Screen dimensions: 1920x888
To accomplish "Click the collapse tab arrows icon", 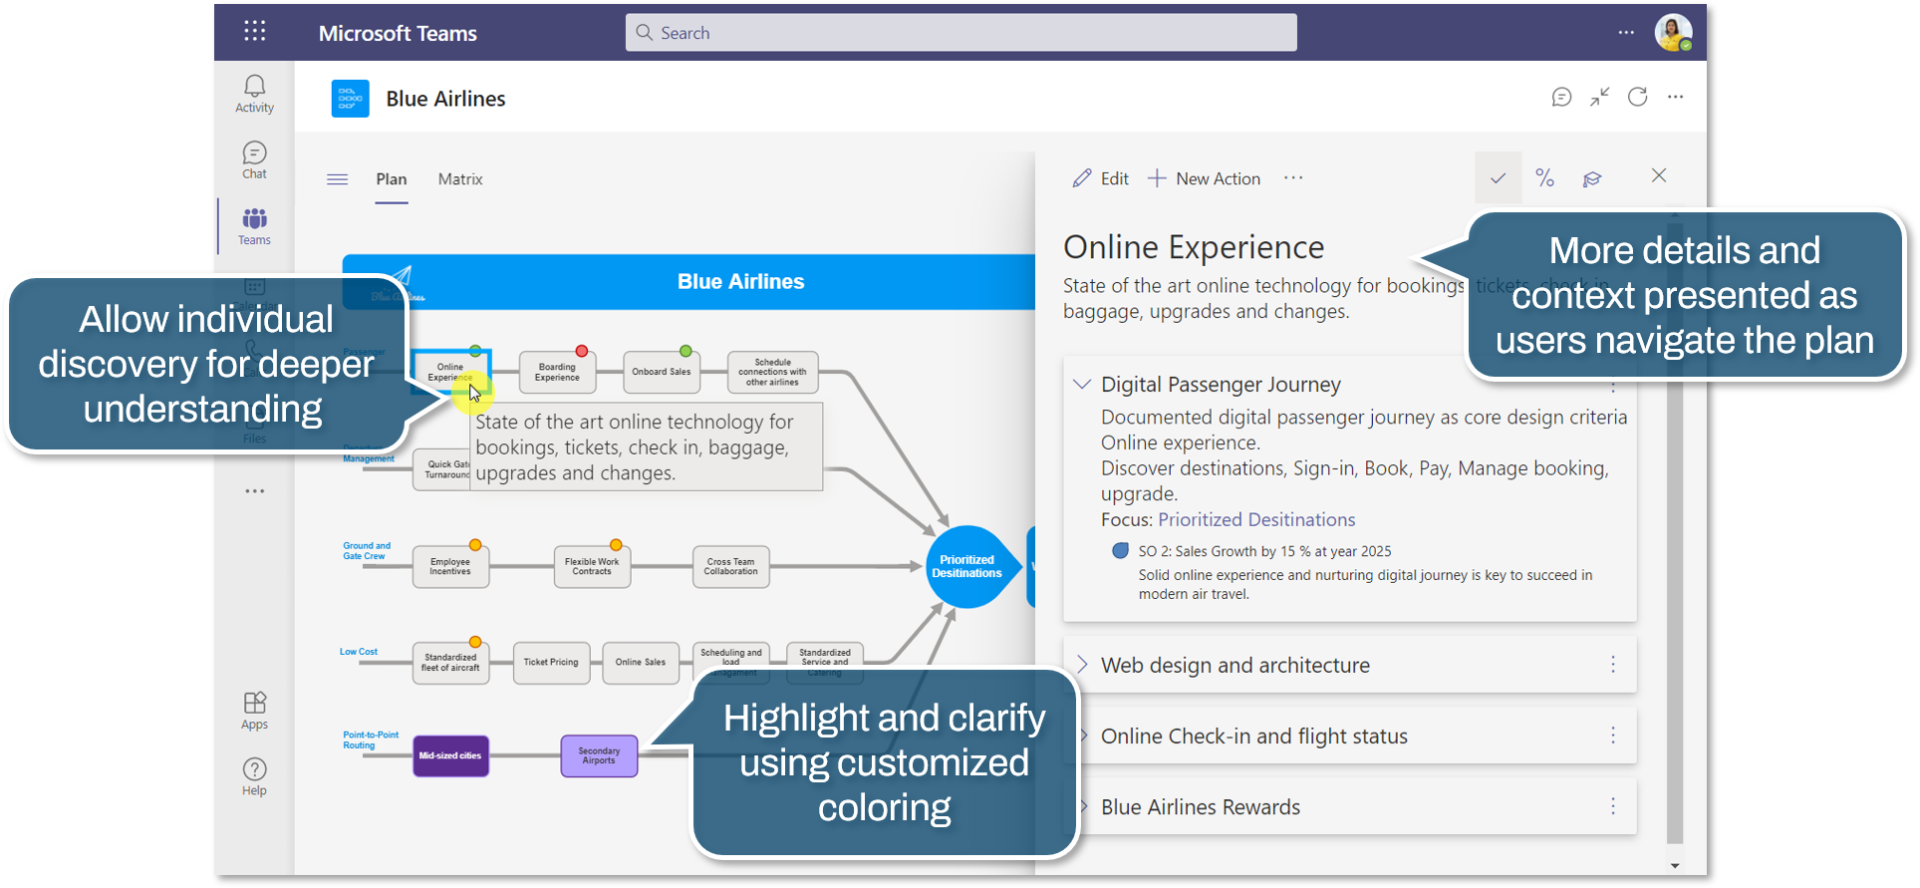I will pos(1600,97).
